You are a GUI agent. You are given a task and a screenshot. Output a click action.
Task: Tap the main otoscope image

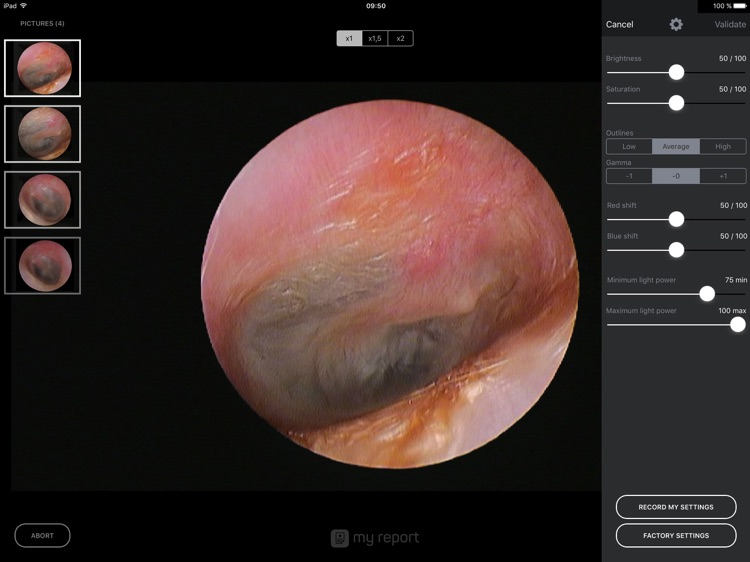(x=390, y=284)
